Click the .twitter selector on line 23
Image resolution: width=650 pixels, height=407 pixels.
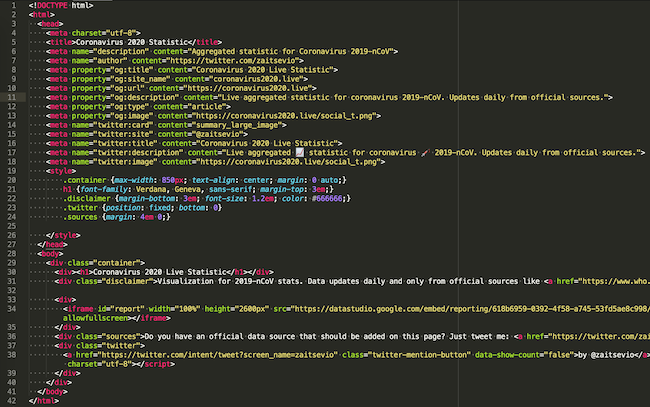tap(80, 208)
